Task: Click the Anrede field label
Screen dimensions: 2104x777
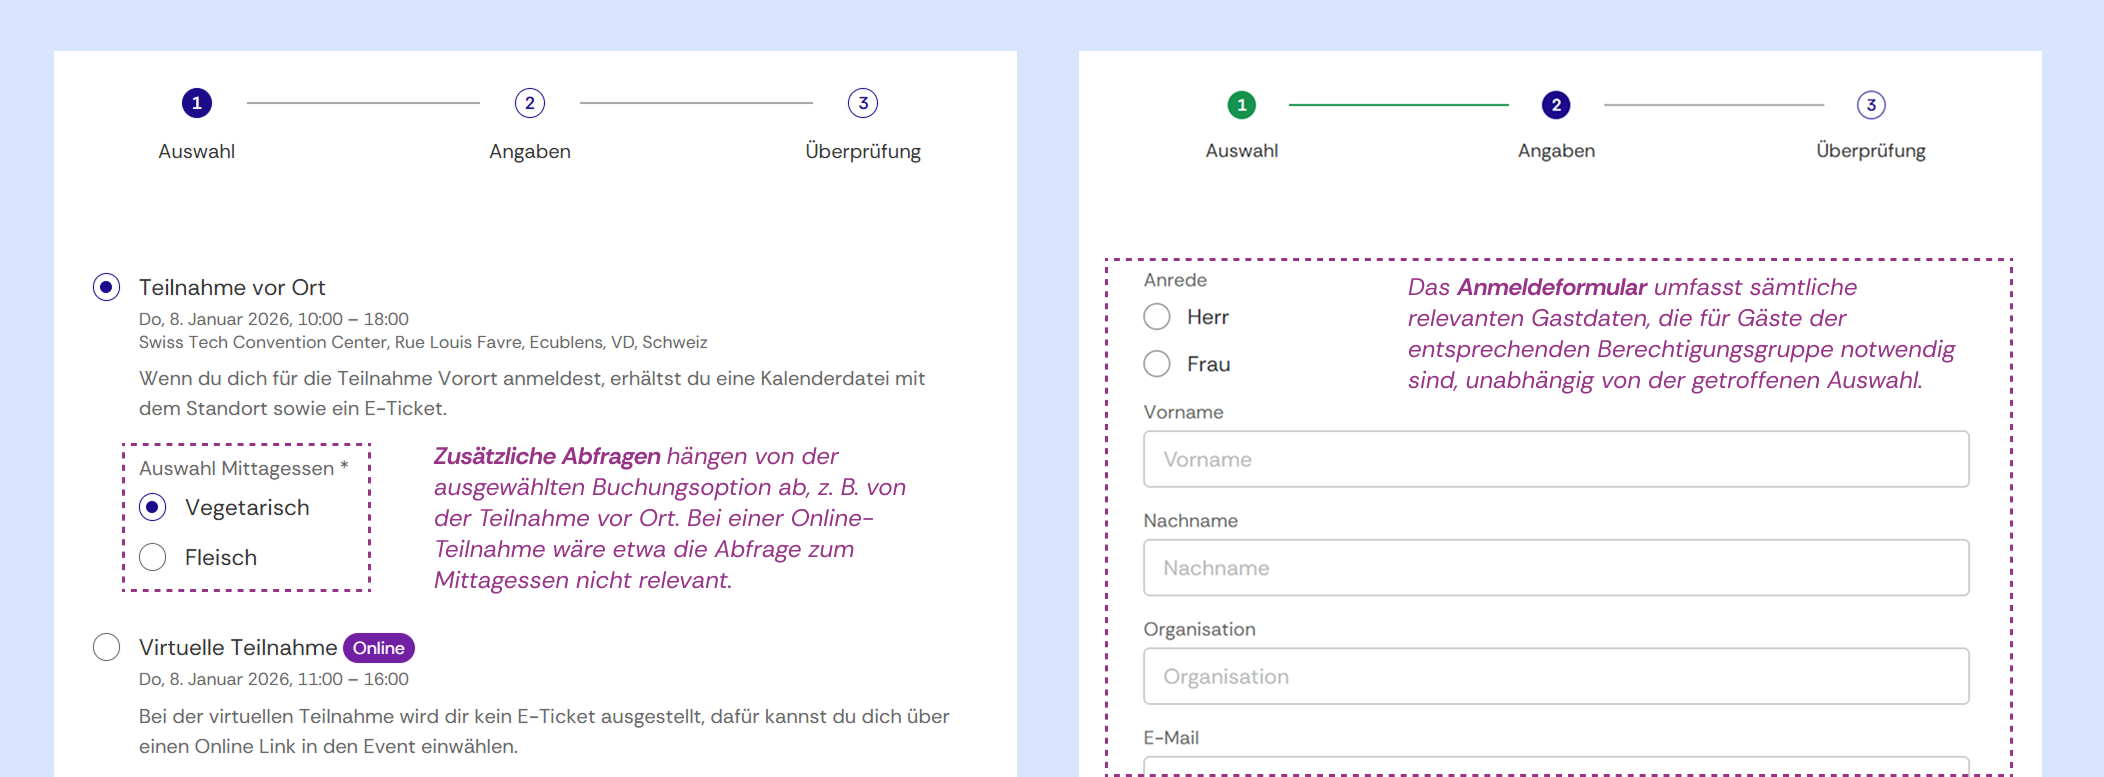Action: pos(1175,280)
